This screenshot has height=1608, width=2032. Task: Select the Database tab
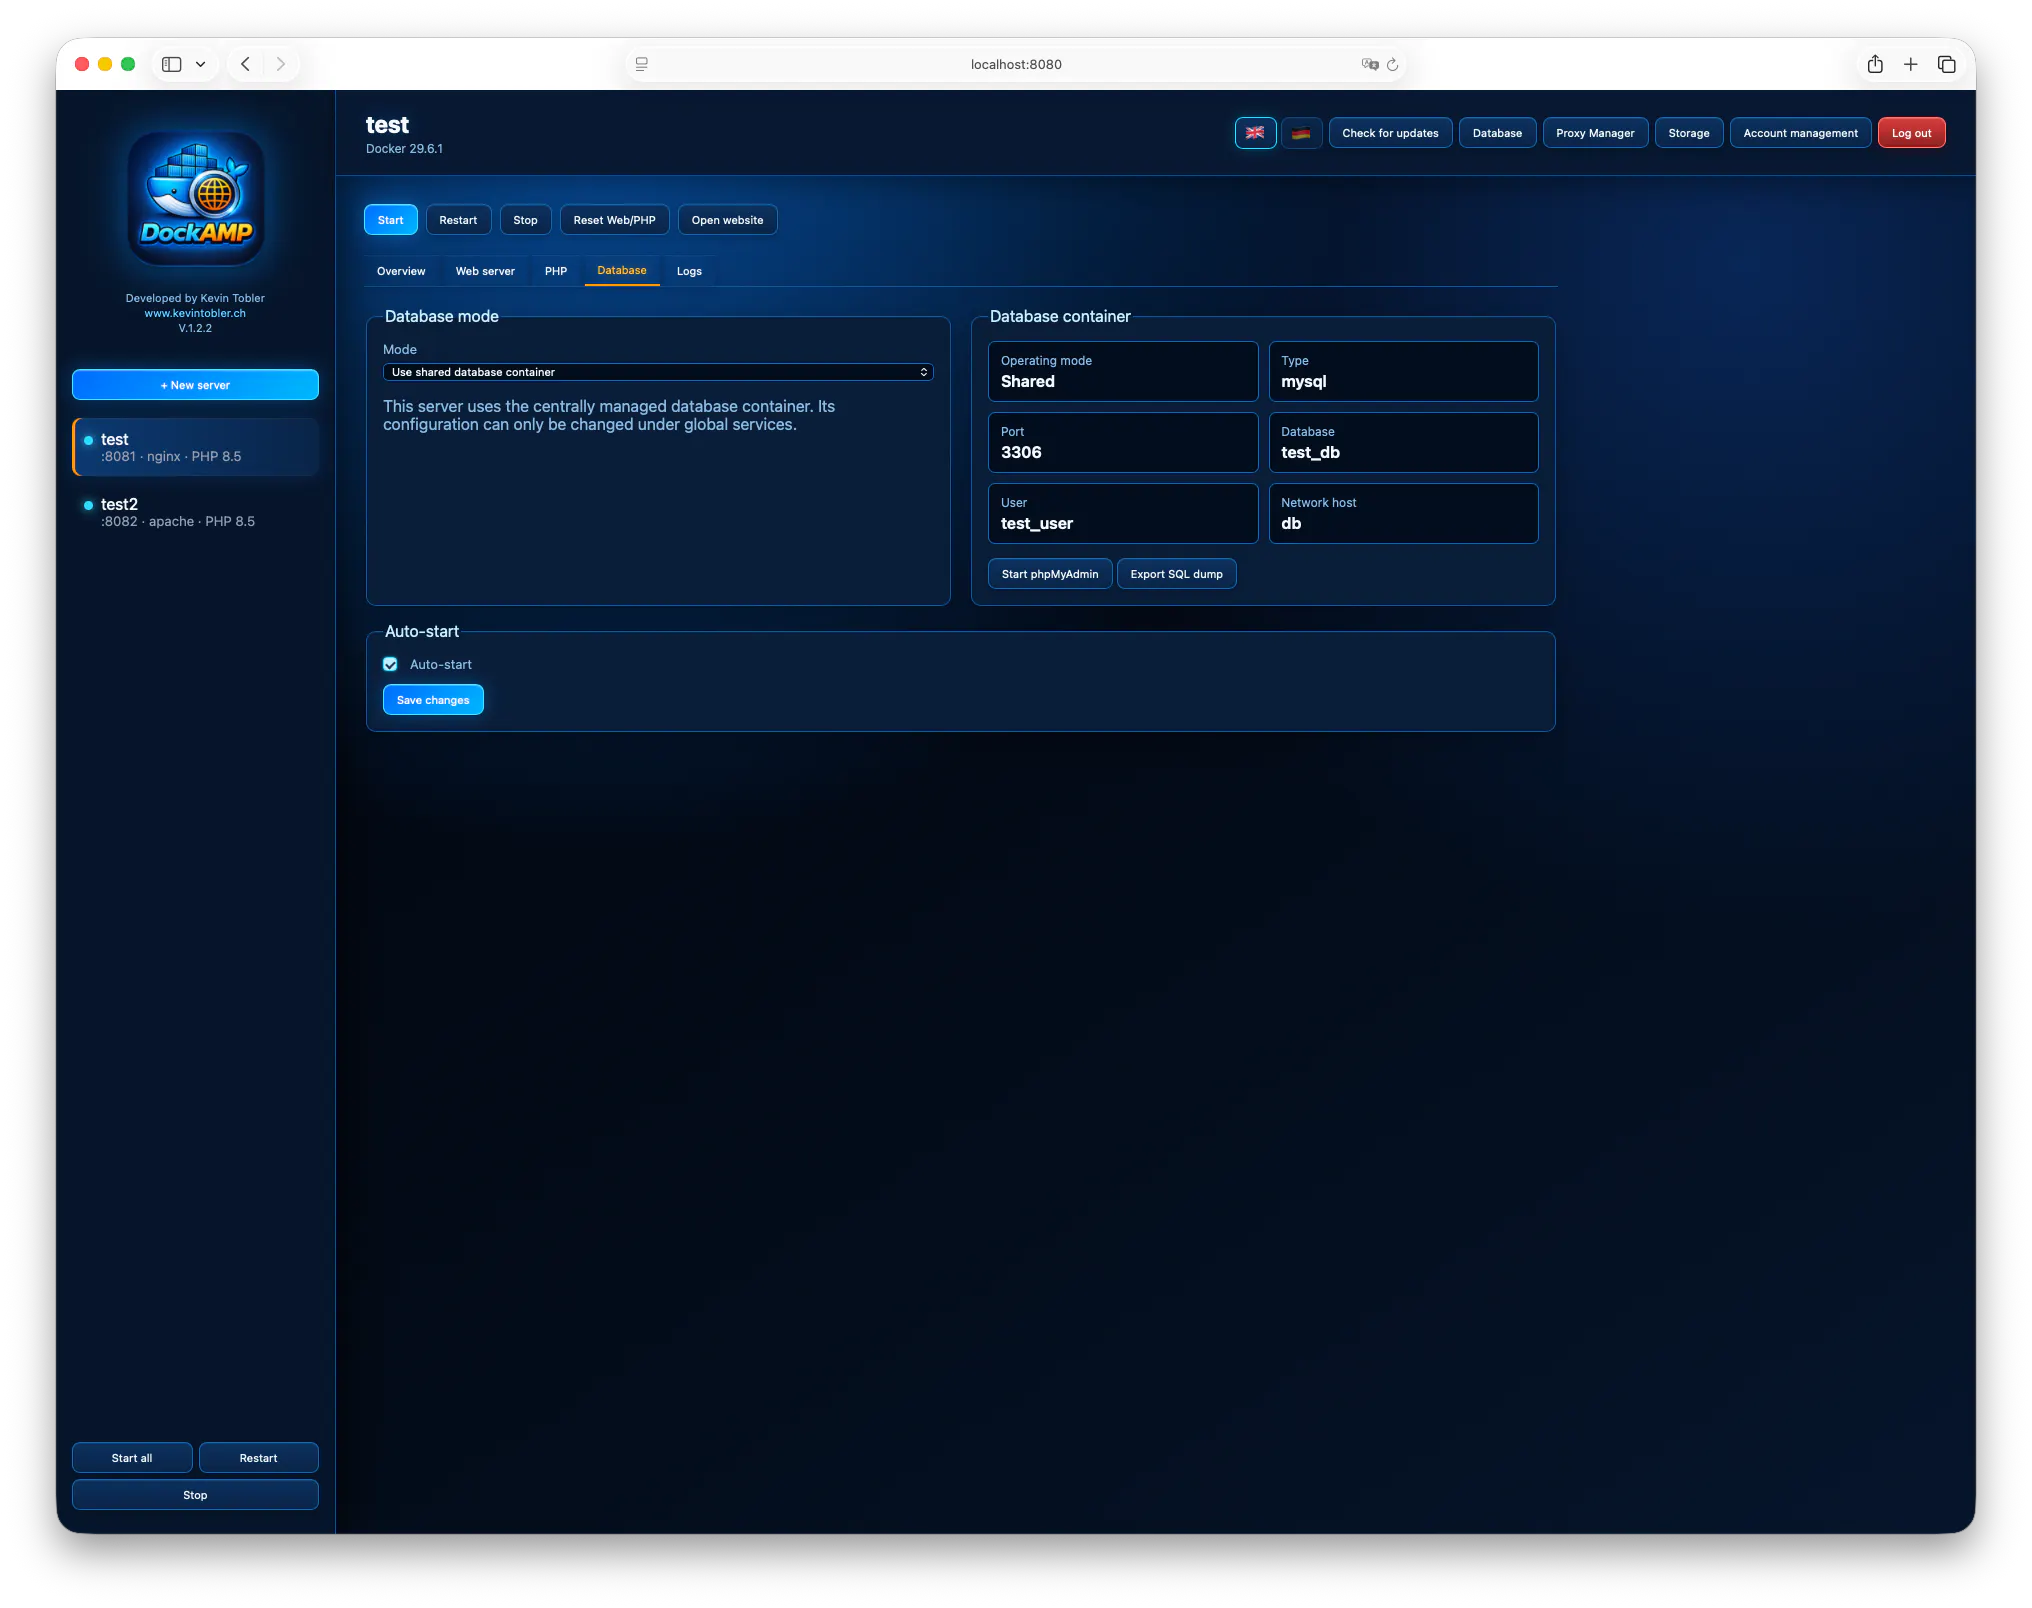coord(622,271)
